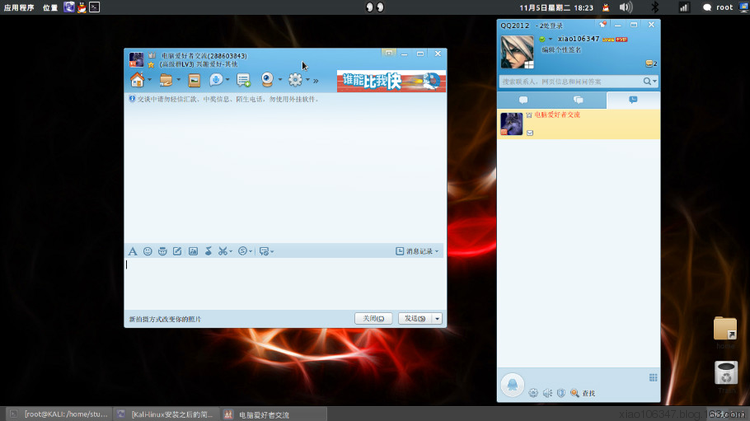Open QQ main menu penguin button

[x=511, y=385]
